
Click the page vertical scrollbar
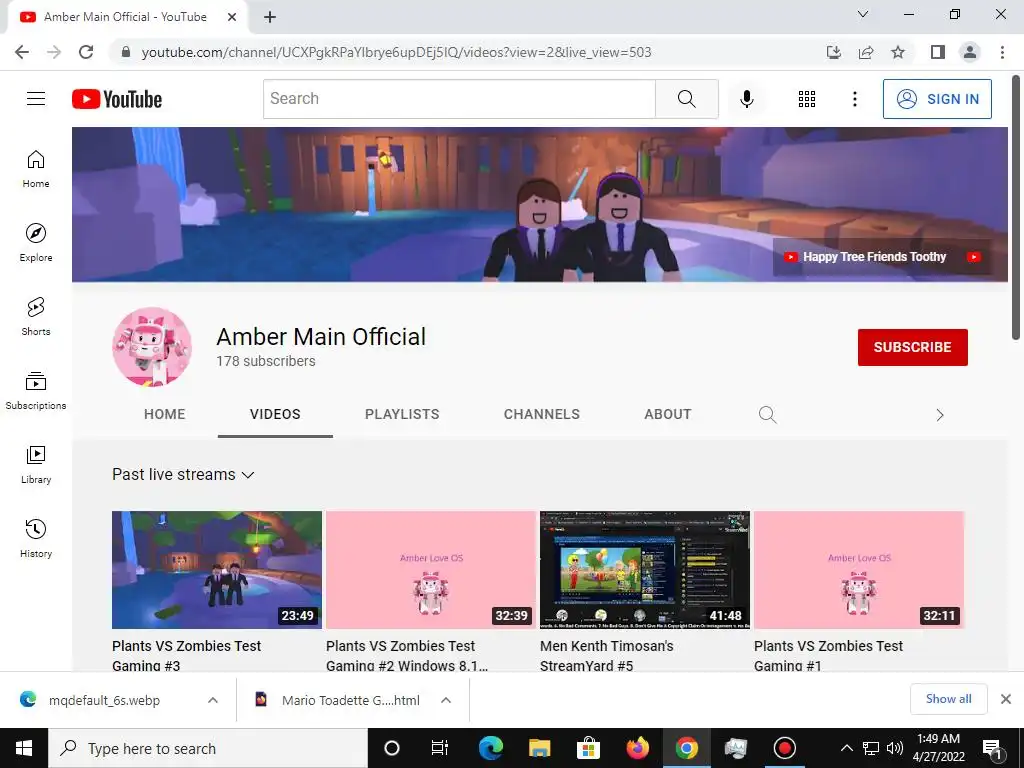[x=1016, y=209]
